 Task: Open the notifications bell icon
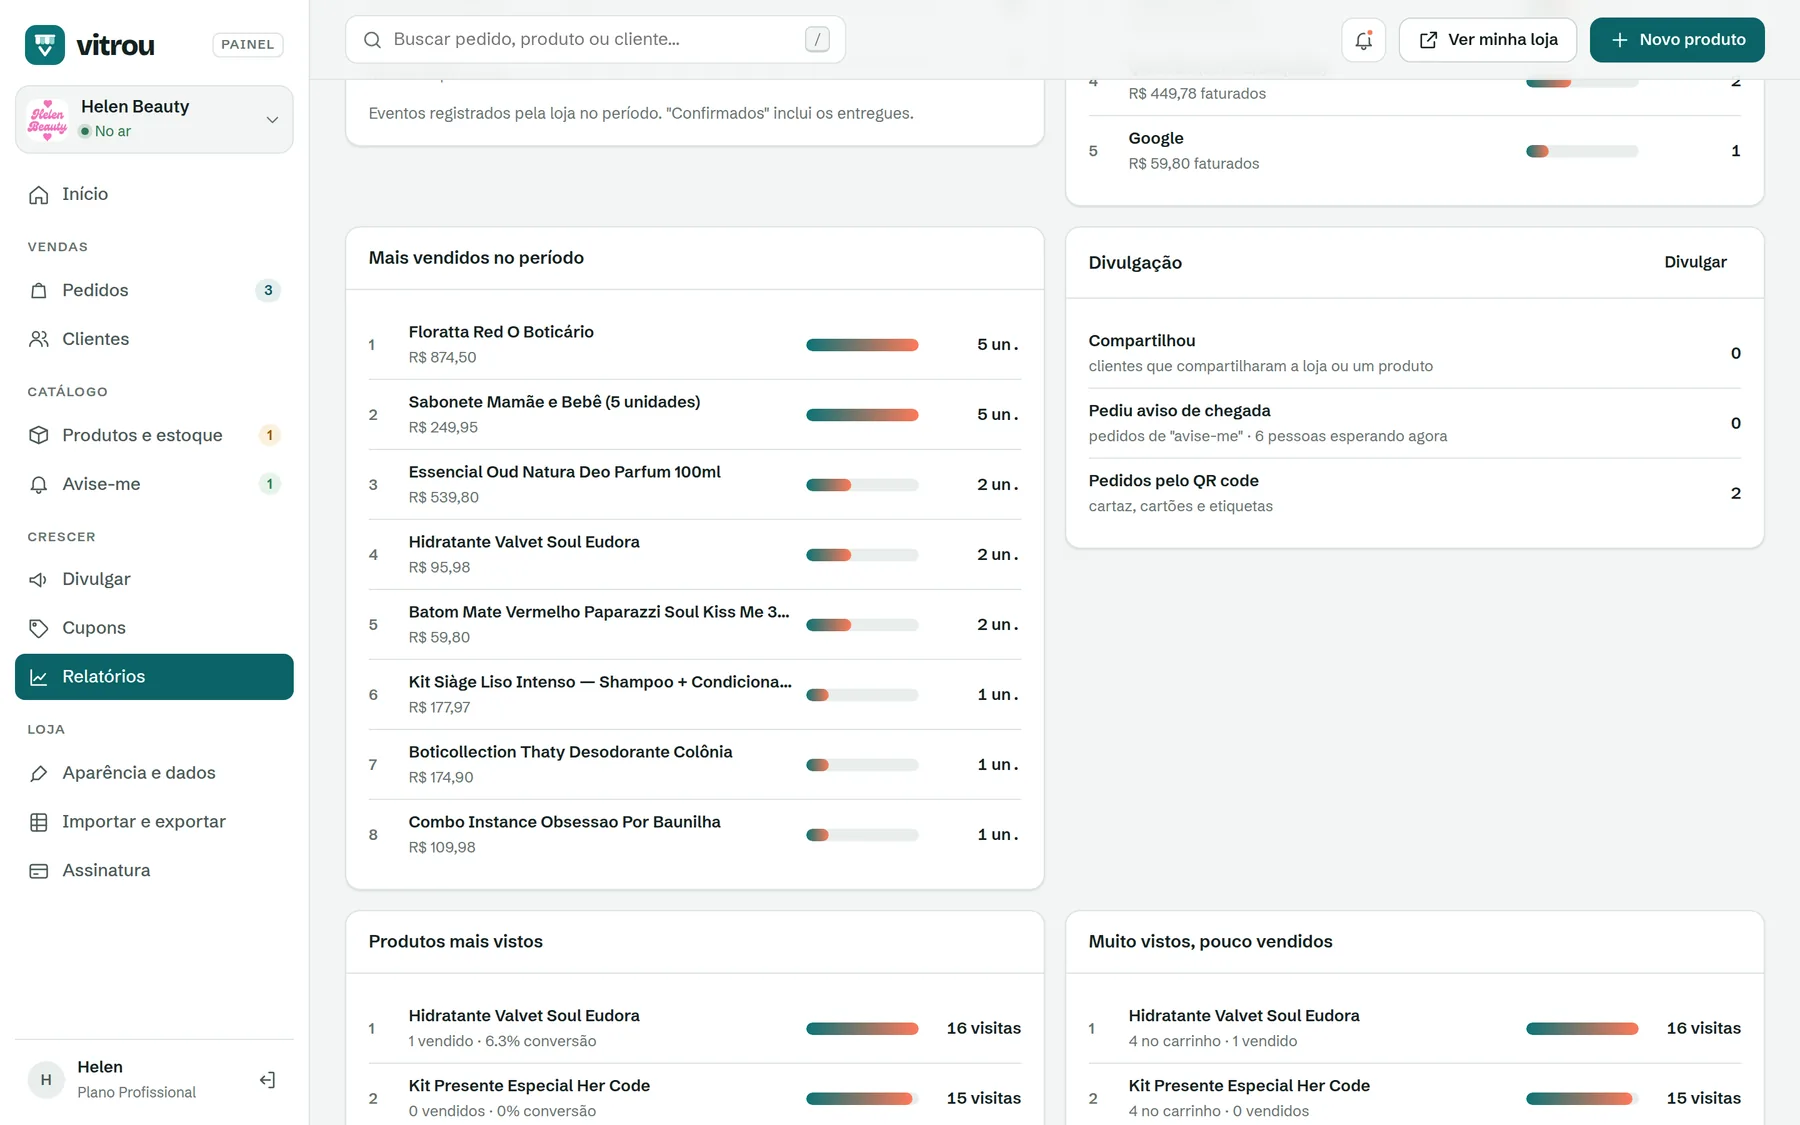(x=1363, y=40)
